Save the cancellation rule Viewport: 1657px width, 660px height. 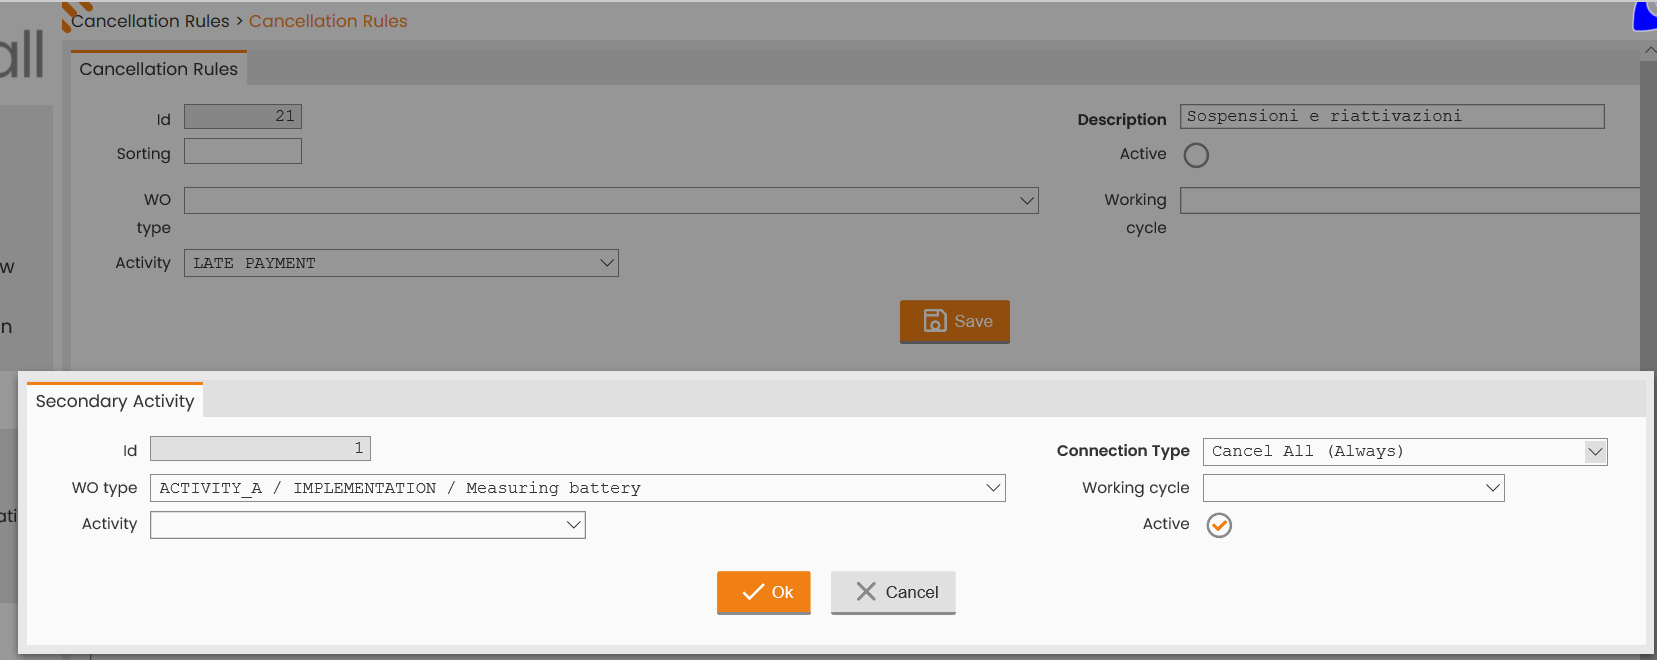pyautogui.click(x=955, y=321)
